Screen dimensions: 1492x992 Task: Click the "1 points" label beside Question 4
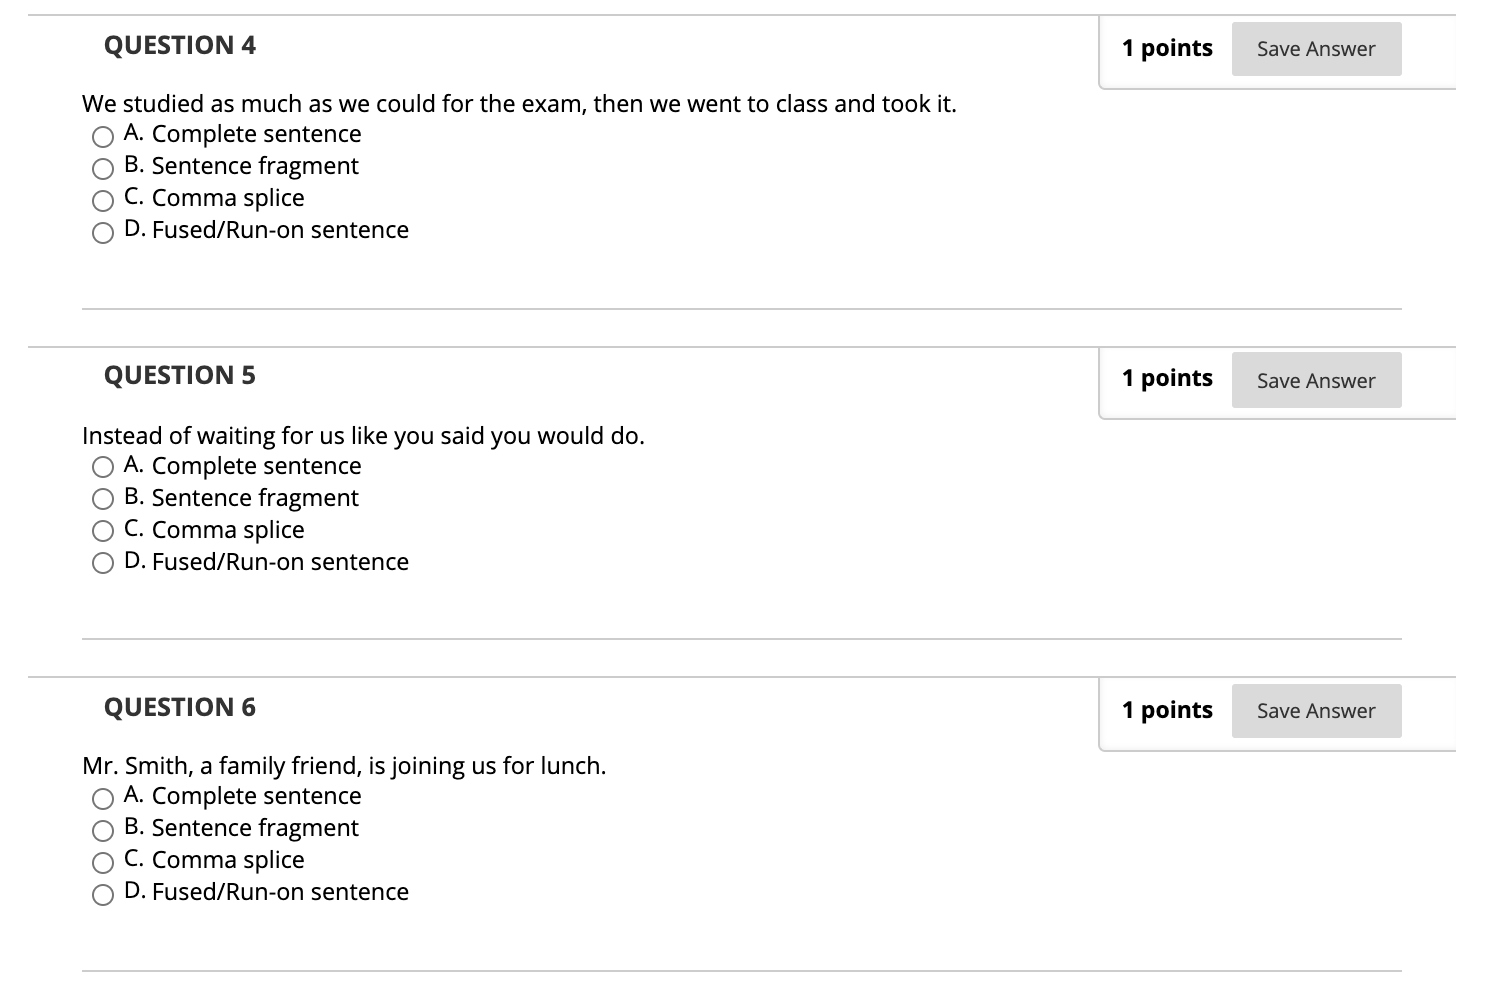(x=1167, y=47)
